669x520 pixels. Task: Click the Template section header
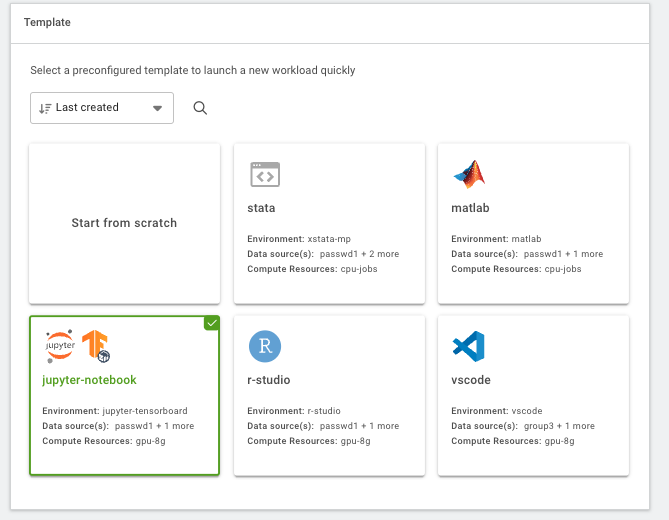click(x=47, y=22)
